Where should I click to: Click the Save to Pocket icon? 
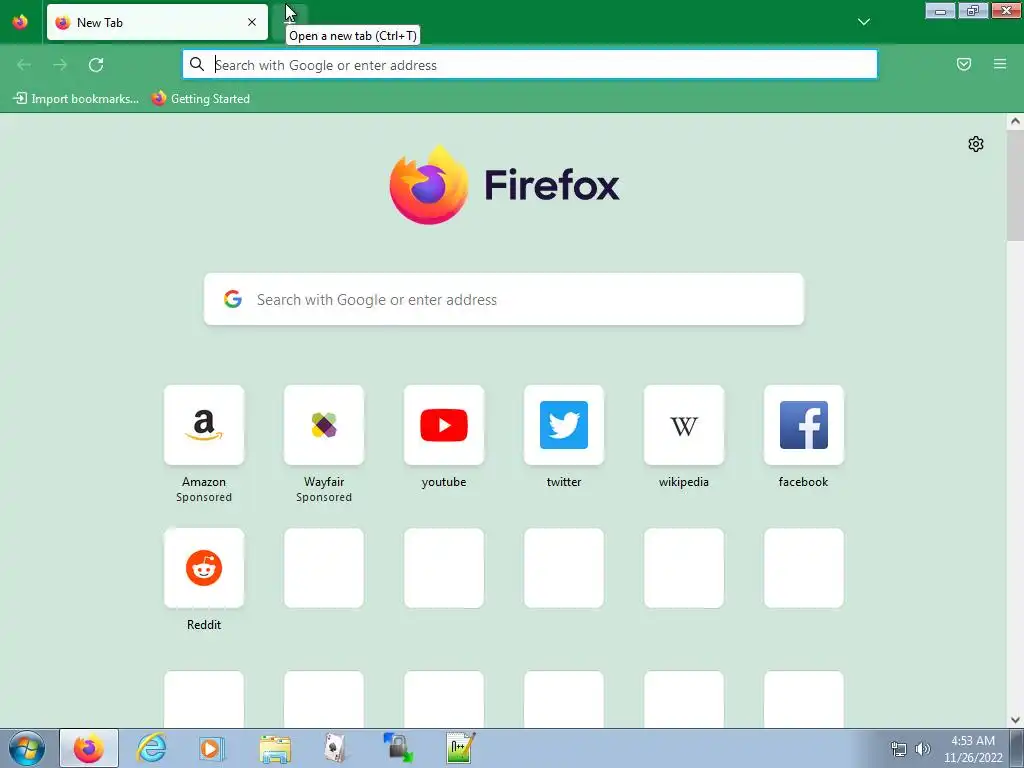click(x=964, y=64)
